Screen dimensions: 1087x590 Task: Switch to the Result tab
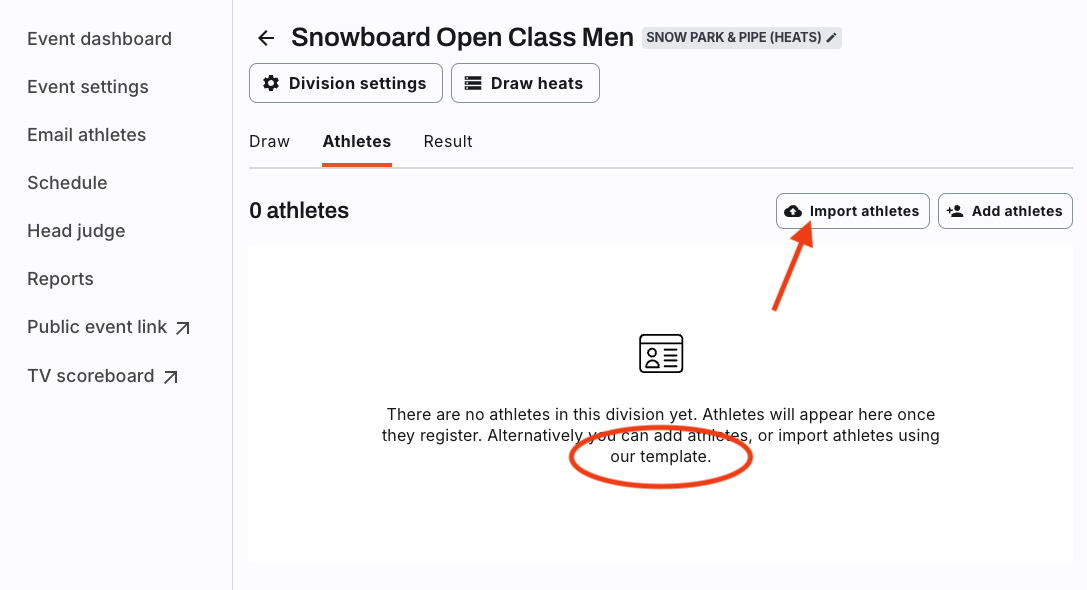click(x=448, y=141)
